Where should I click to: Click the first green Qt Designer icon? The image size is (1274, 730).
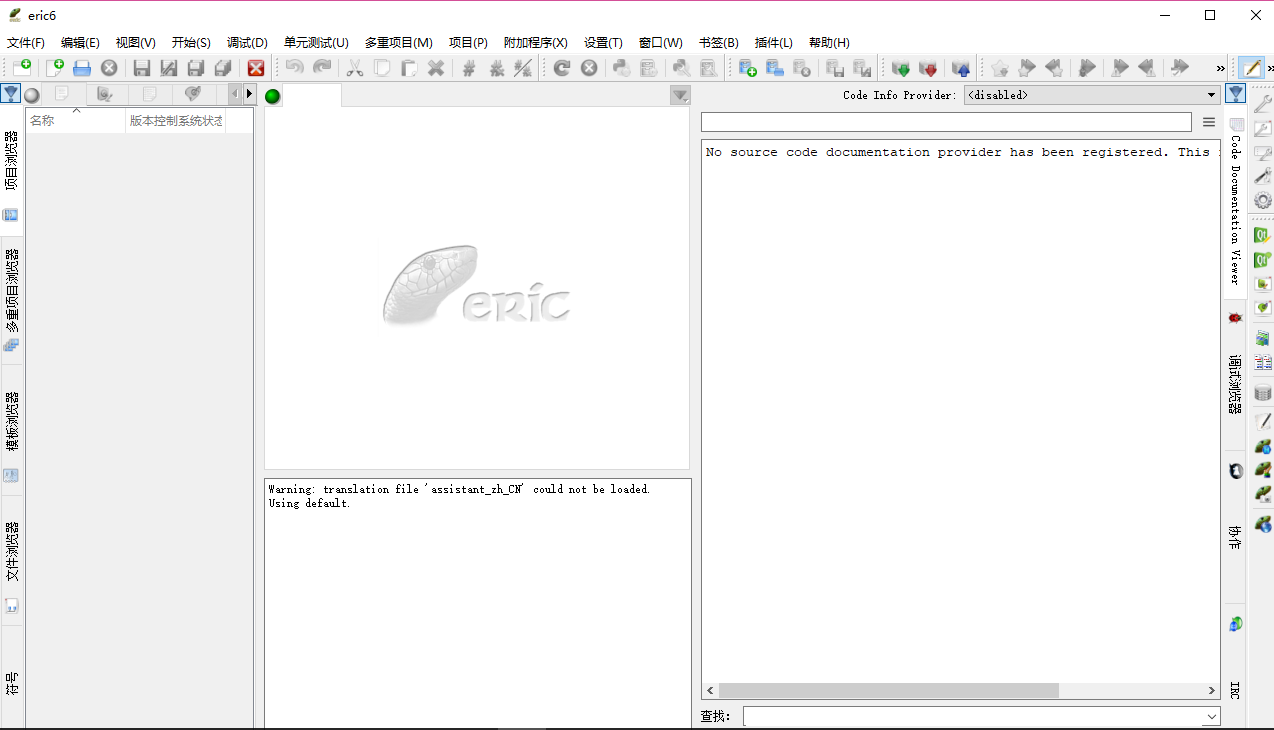[x=1263, y=235]
